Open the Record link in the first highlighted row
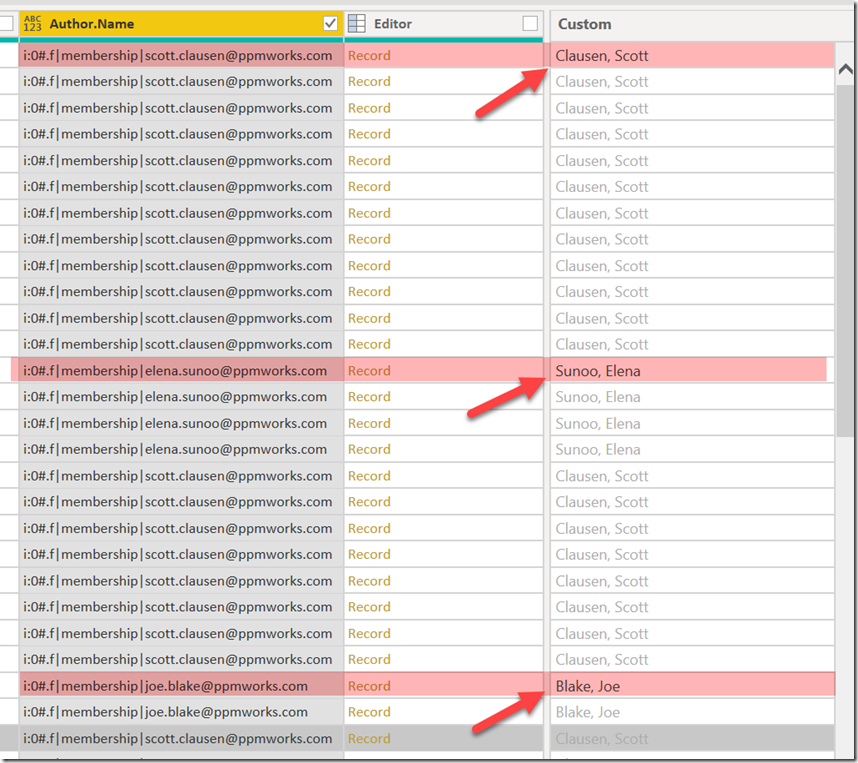 pos(369,55)
